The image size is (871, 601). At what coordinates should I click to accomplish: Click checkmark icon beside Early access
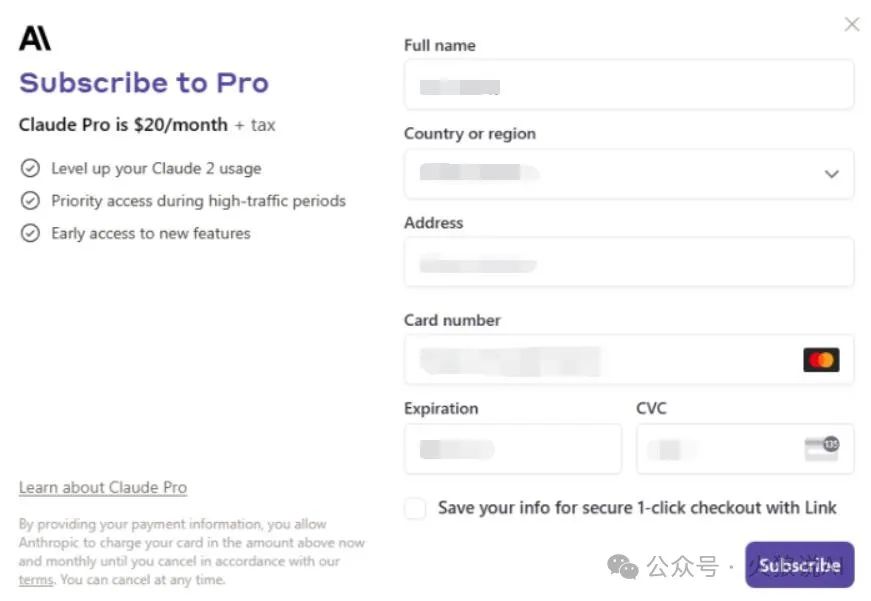(x=30, y=233)
